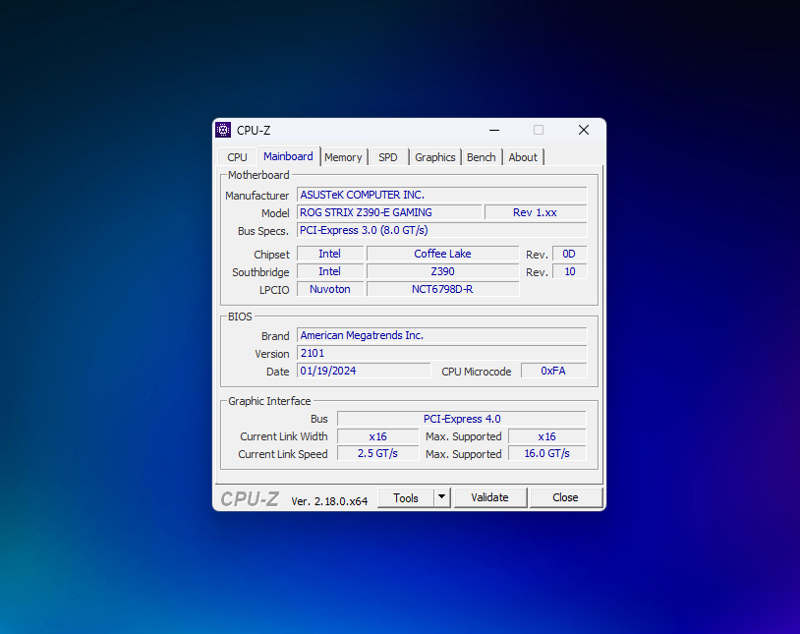Image resolution: width=800 pixels, height=634 pixels.
Task: Open the Tools menu button
Action: 408,497
